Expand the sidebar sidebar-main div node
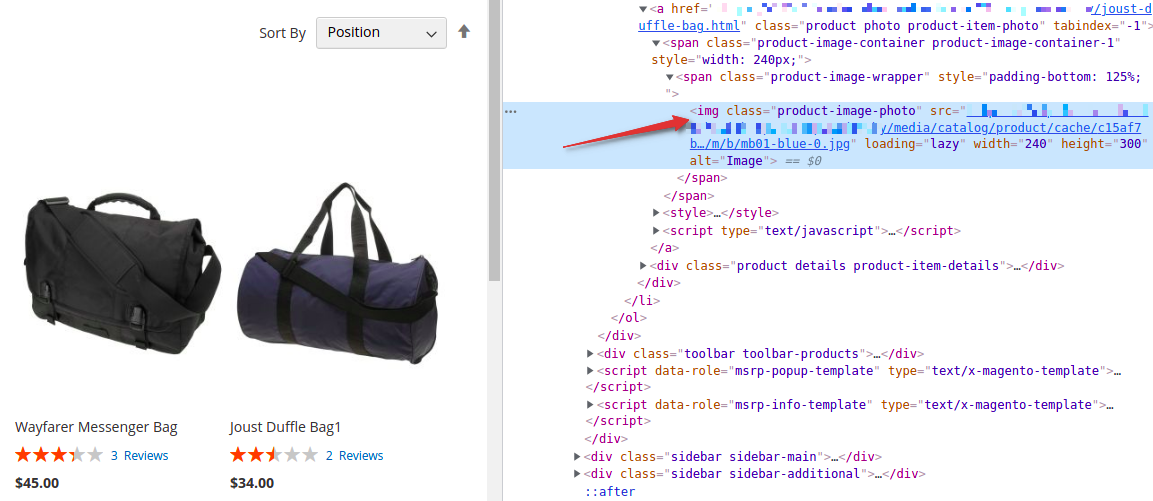This screenshot has width=1153, height=501. click(x=578, y=456)
